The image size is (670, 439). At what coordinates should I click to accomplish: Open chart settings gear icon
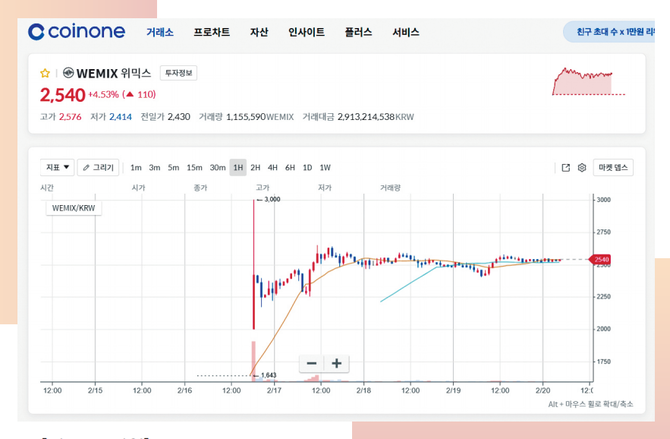[x=581, y=168]
